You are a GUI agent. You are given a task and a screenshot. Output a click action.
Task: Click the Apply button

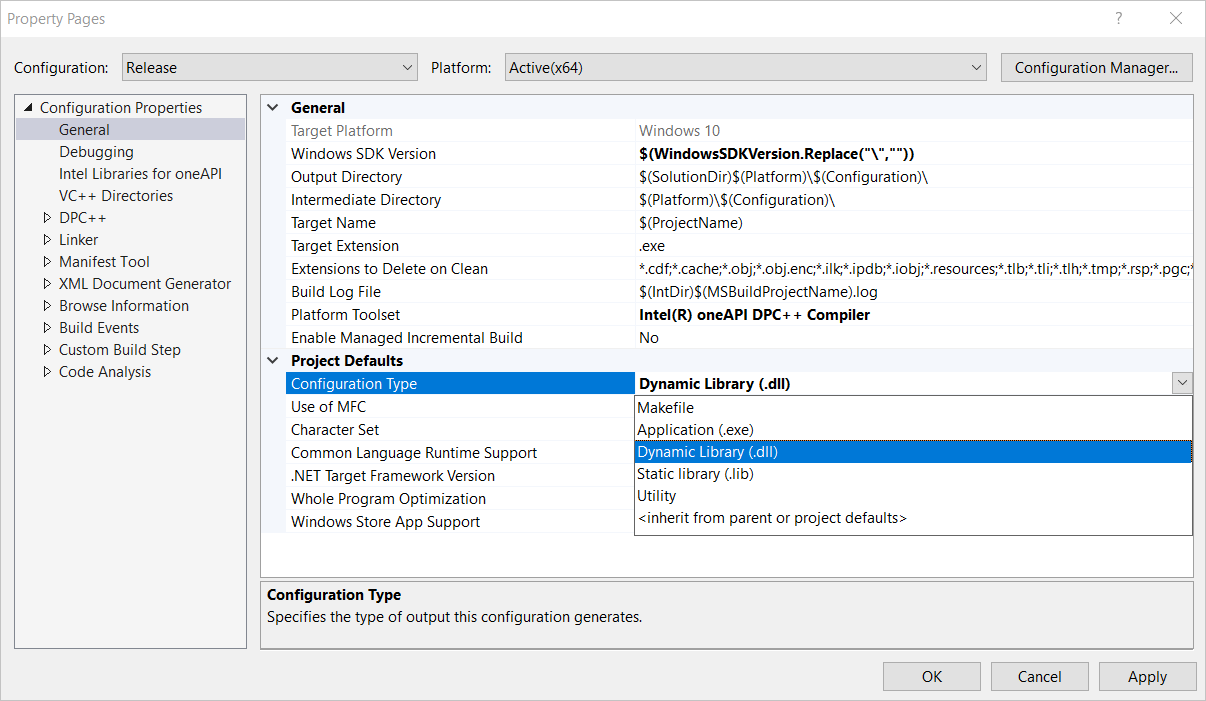click(1147, 676)
